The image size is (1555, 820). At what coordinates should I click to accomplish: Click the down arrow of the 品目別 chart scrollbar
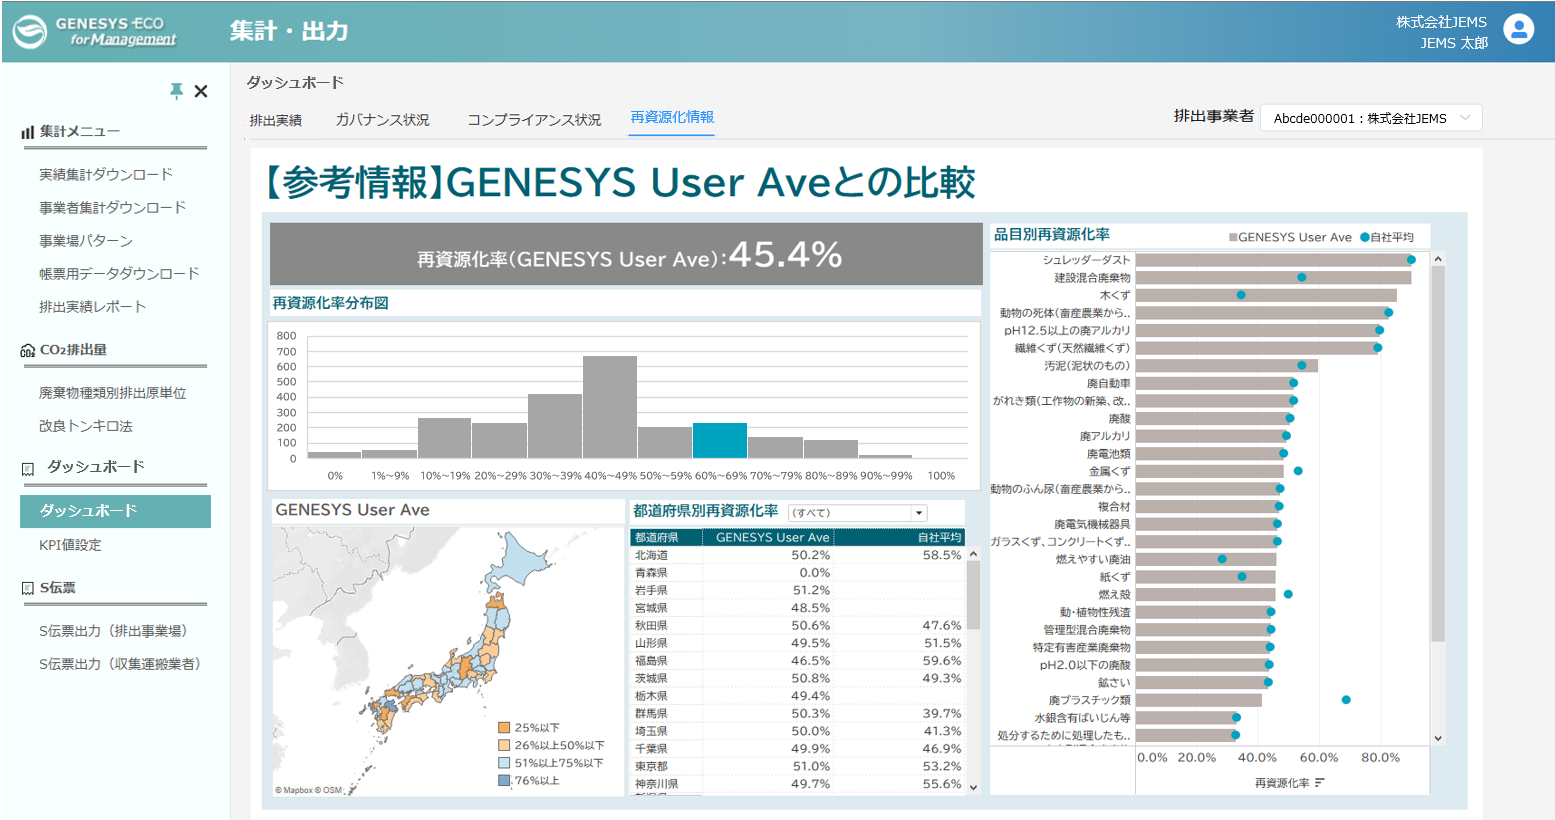click(1438, 739)
